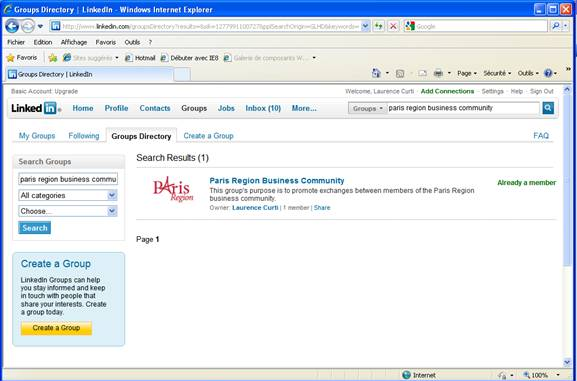Open Inbox (10) messages

point(263,108)
